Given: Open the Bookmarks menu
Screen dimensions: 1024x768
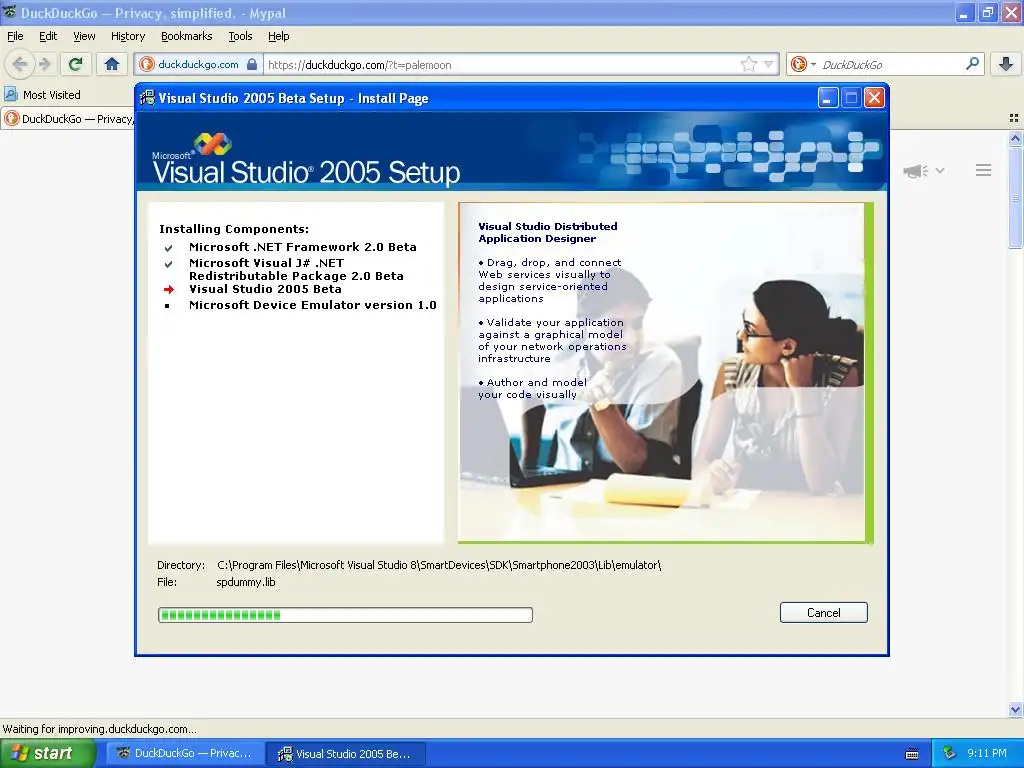Looking at the screenshot, I should [x=186, y=36].
